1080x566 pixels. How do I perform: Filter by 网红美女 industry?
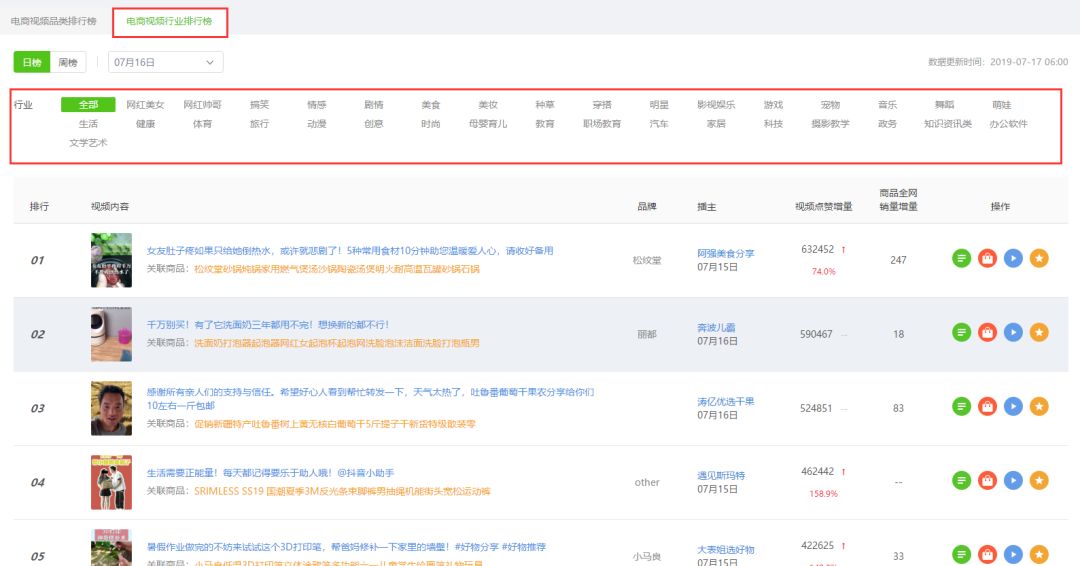pyautogui.click(x=145, y=105)
